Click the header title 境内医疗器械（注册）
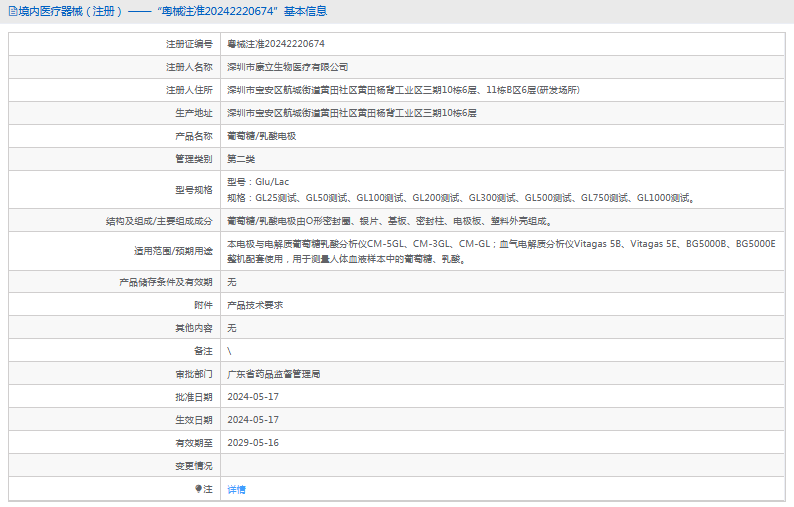 coord(70,11)
